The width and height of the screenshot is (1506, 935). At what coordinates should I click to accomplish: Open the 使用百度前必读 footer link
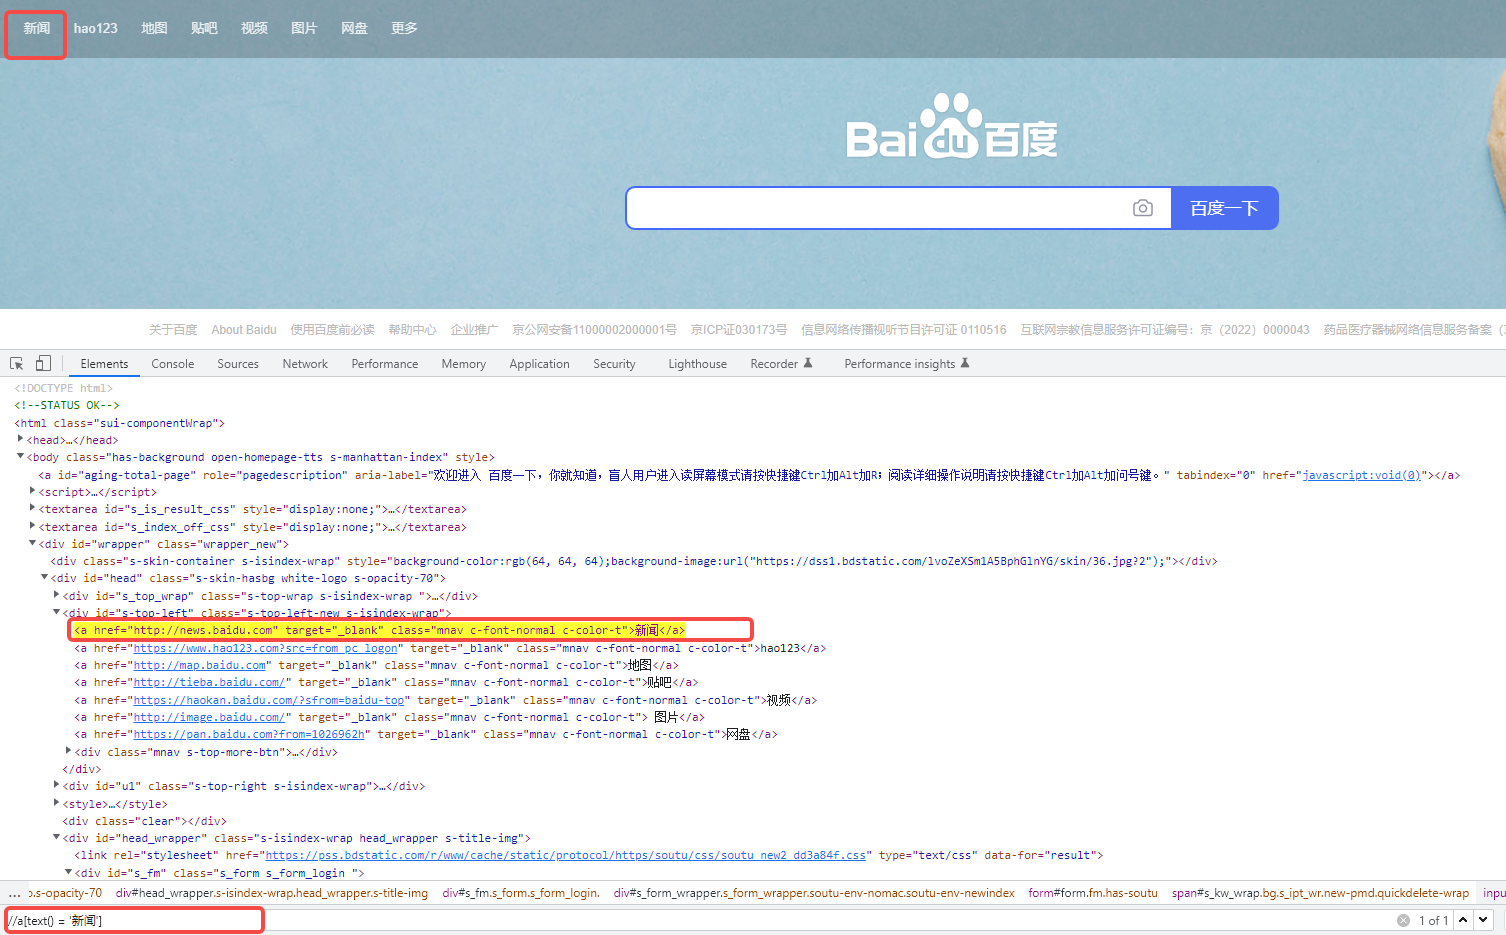pyautogui.click(x=332, y=329)
